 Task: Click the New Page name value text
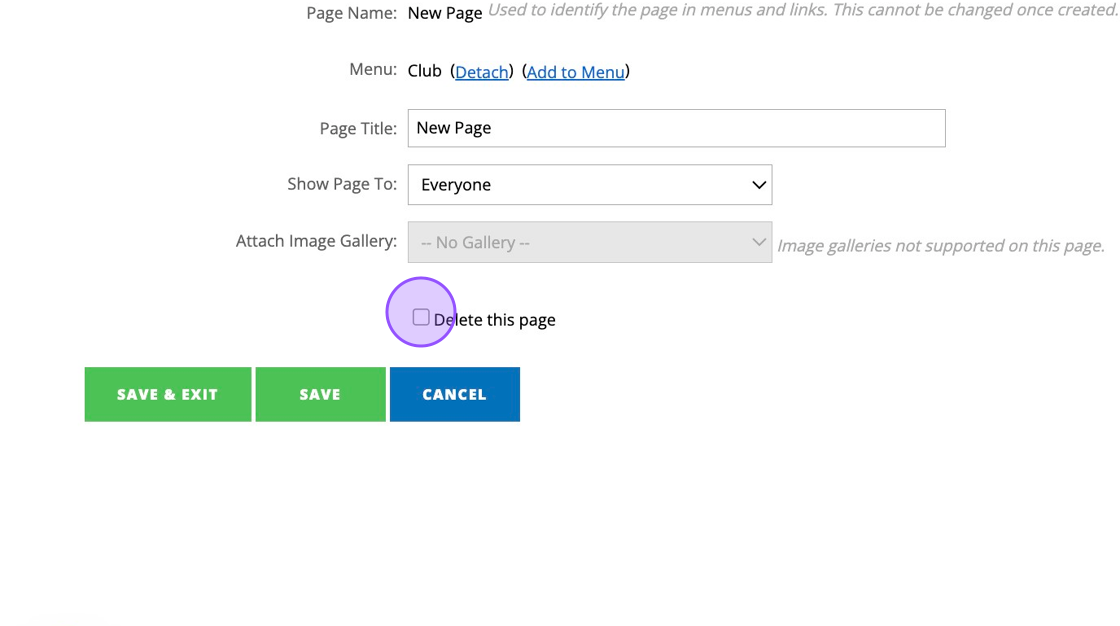click(x=445, y=13)
